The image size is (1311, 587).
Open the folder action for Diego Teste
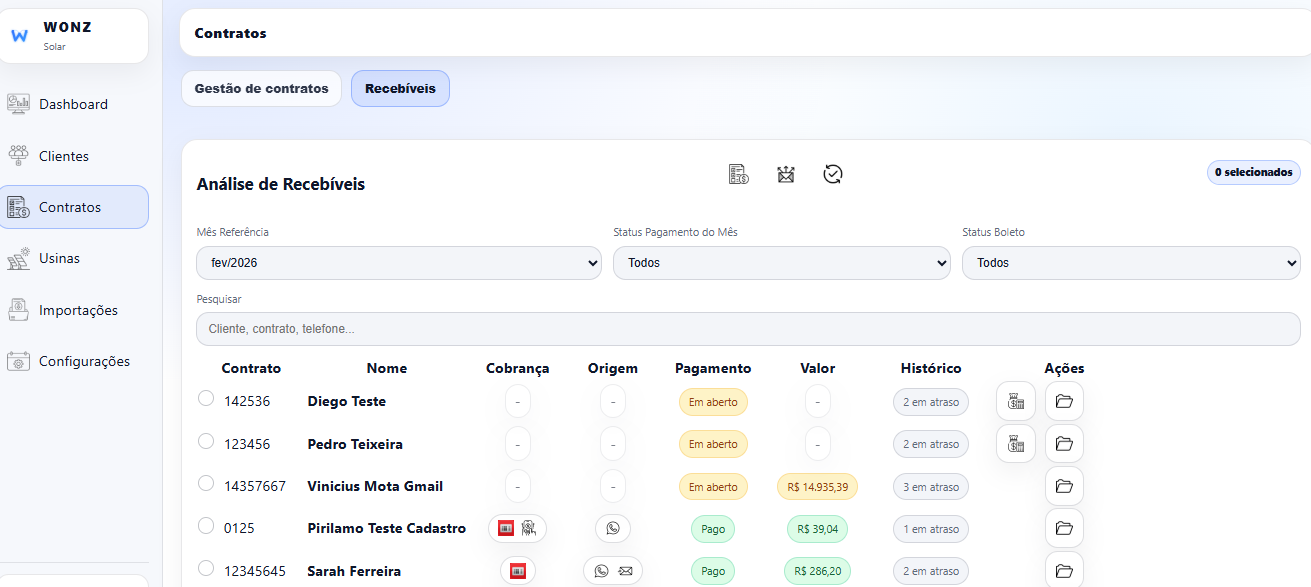[1064, 402]
